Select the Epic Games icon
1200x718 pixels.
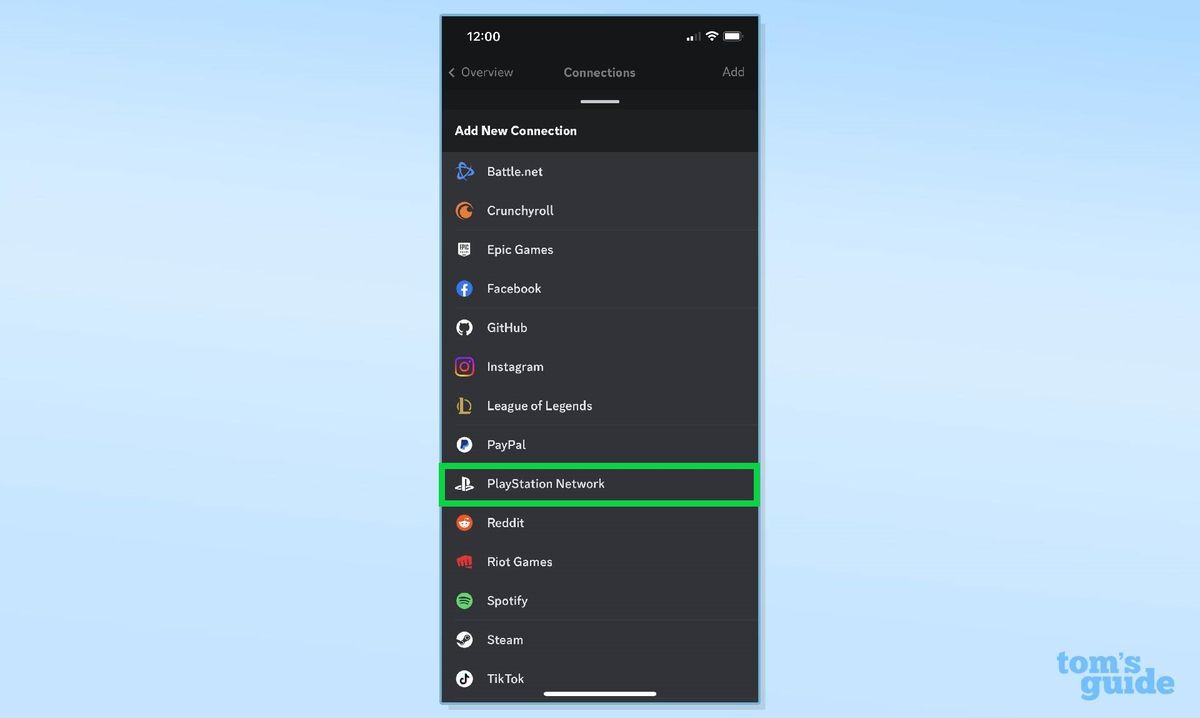click(x=464, y=249)
